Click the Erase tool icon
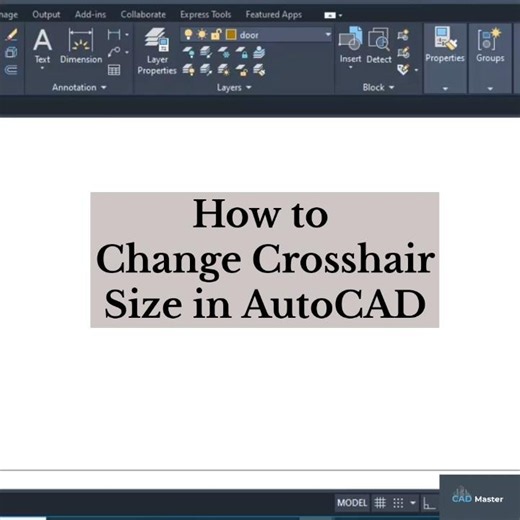The image size is (520, 520). 11,35
